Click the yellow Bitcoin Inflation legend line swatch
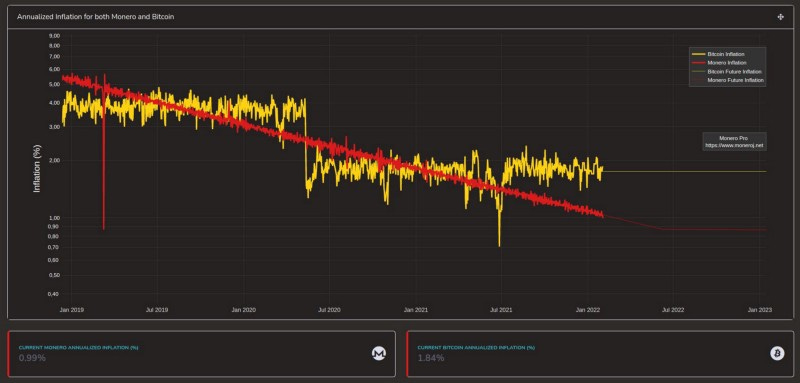Image resolution: width=800 pixels, height=383 pixels. [x=698, y=54]
